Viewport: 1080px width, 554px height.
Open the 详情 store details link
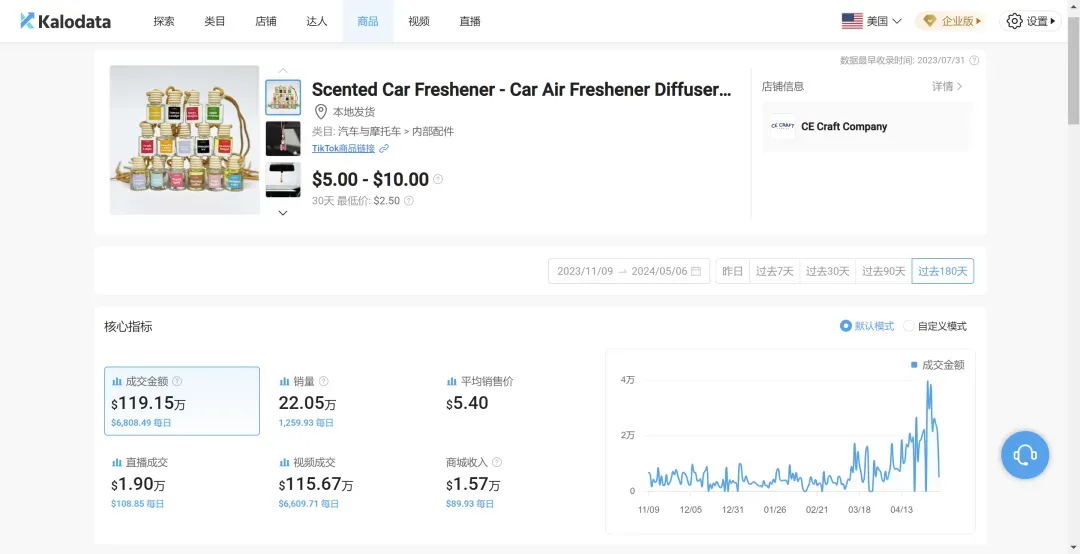coord(947,87)
